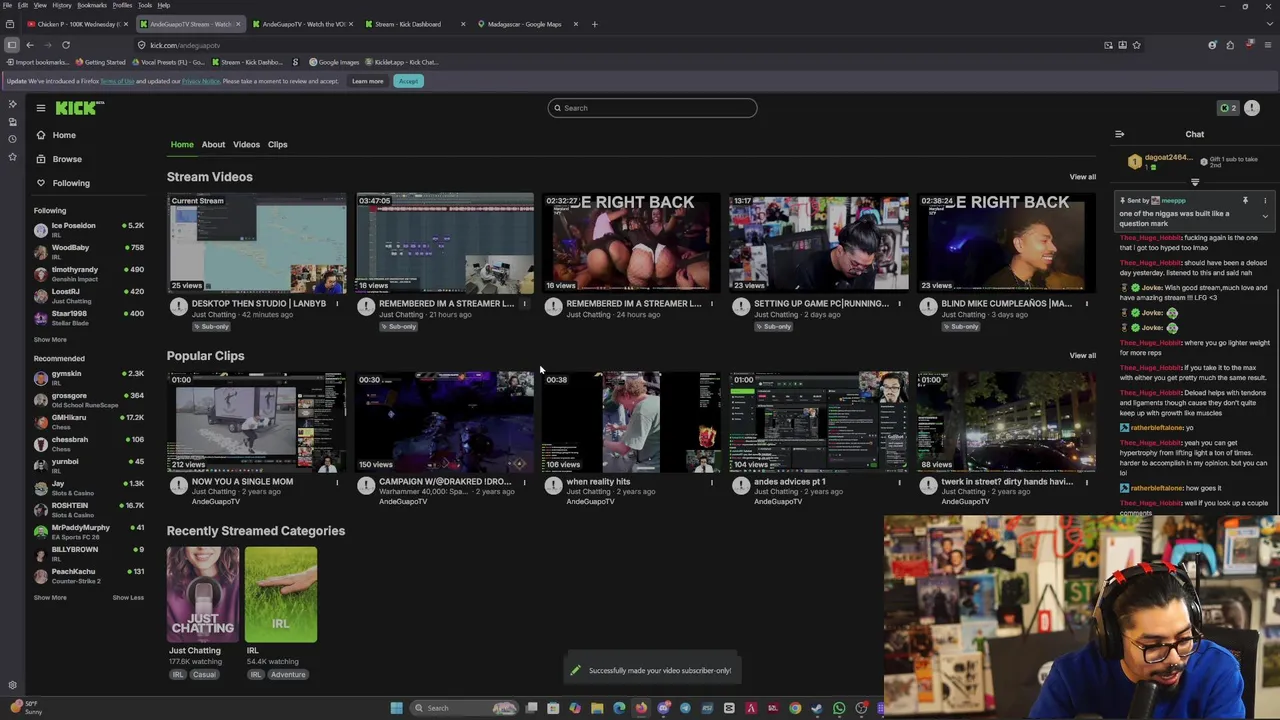This screenshot has height=720, width=1280.
Task: Open the IRL category card
Action: [x=281, y=594]
